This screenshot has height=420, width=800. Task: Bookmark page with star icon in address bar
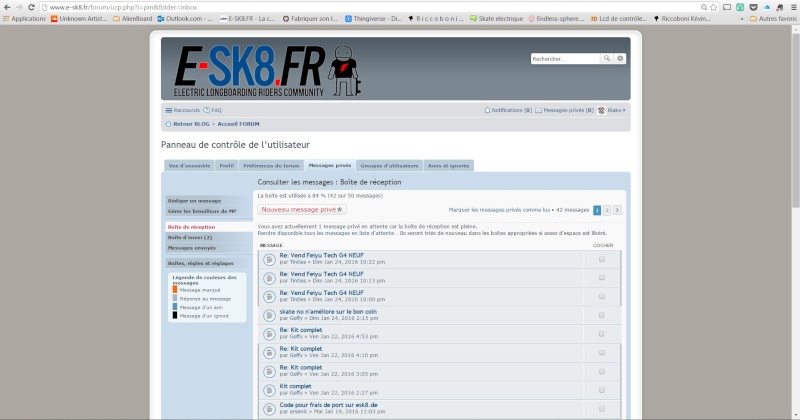coord(713,7)
